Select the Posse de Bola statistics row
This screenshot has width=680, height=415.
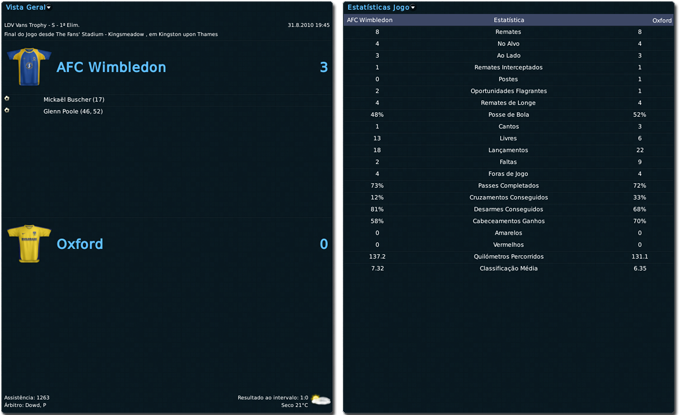pyautogui.click(x=508, y=114)
